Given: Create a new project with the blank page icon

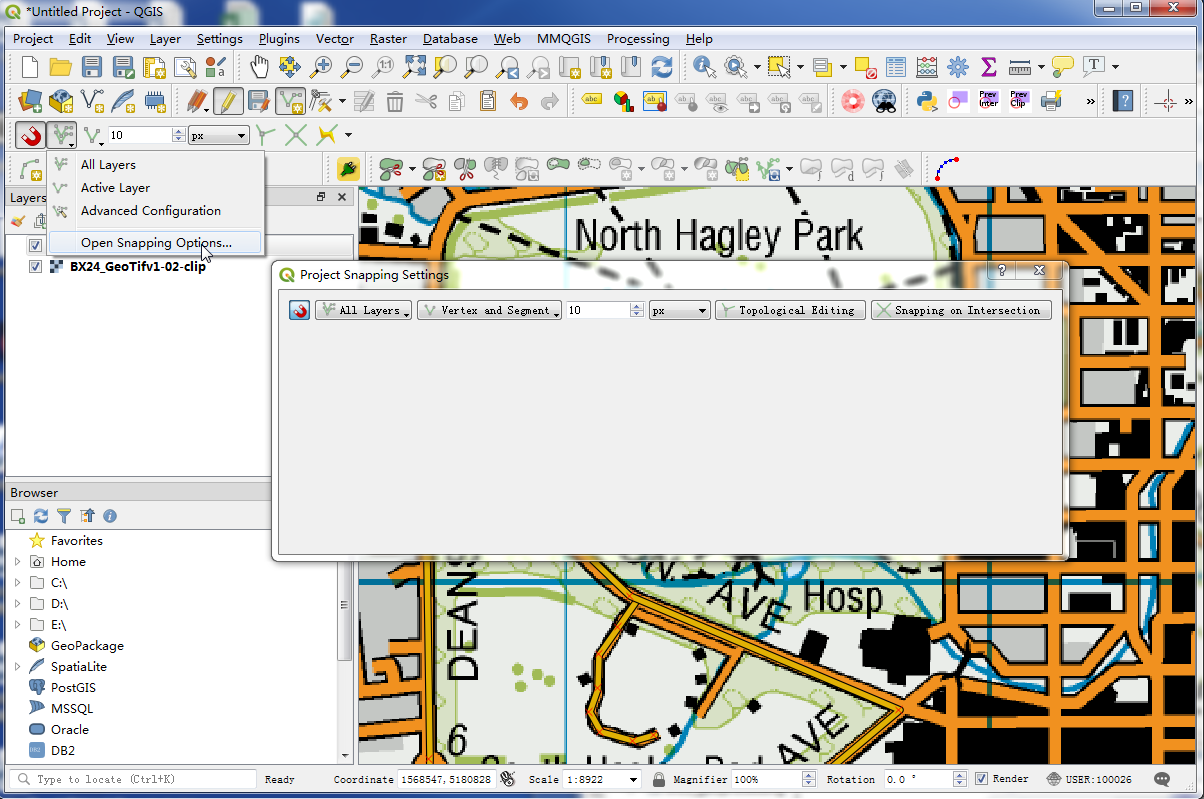Looking at the screenshot, I should coord(30,67).
